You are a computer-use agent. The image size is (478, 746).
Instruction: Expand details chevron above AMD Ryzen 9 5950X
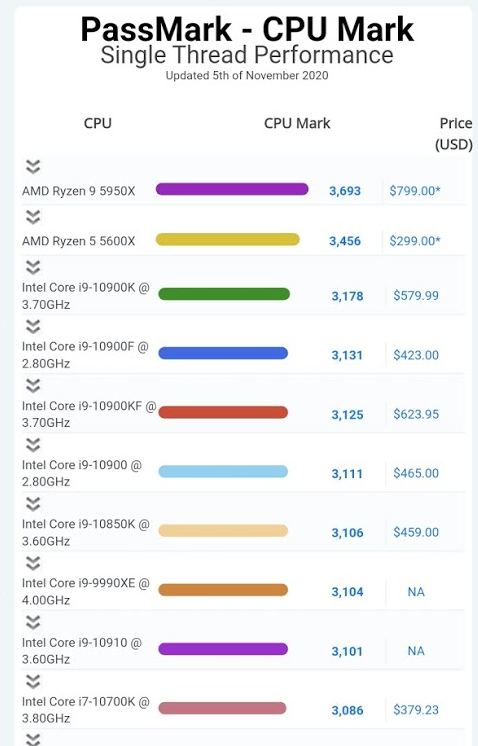33,167
